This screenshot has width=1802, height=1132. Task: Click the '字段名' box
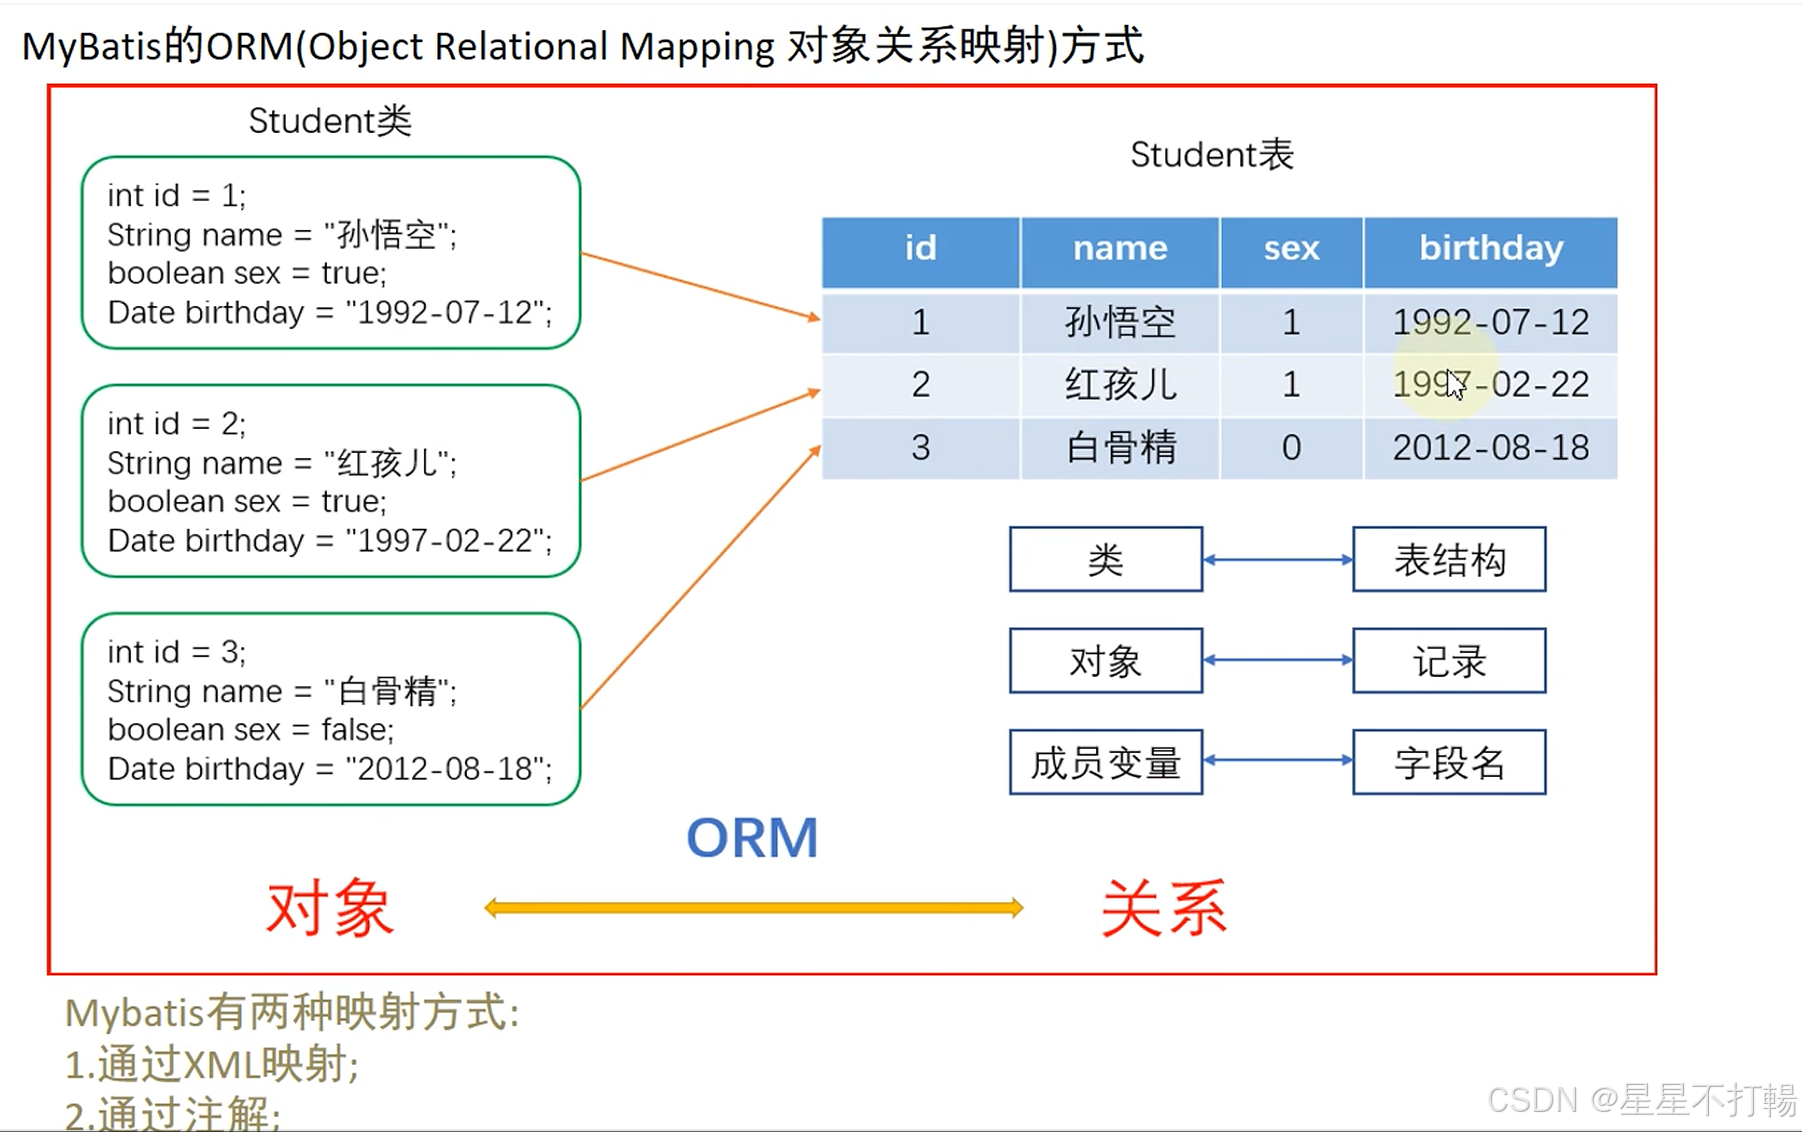click(x=1449, y=762)
